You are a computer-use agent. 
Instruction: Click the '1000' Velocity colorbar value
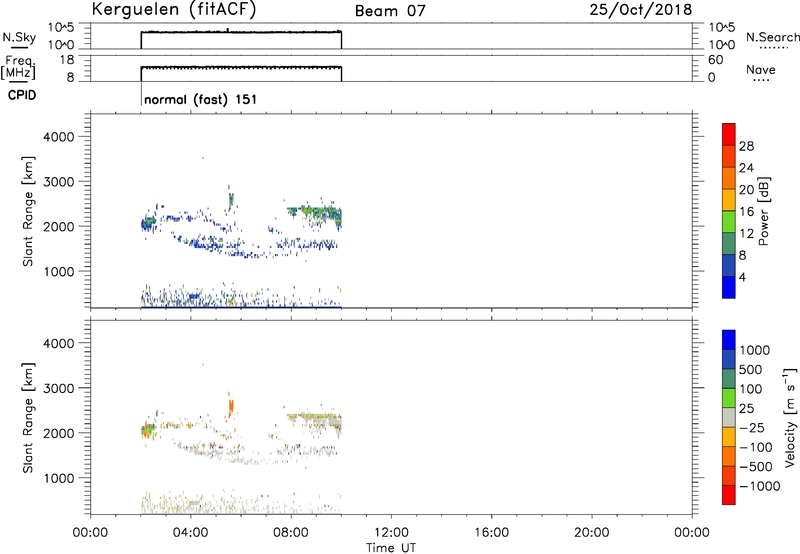point(754,350)
